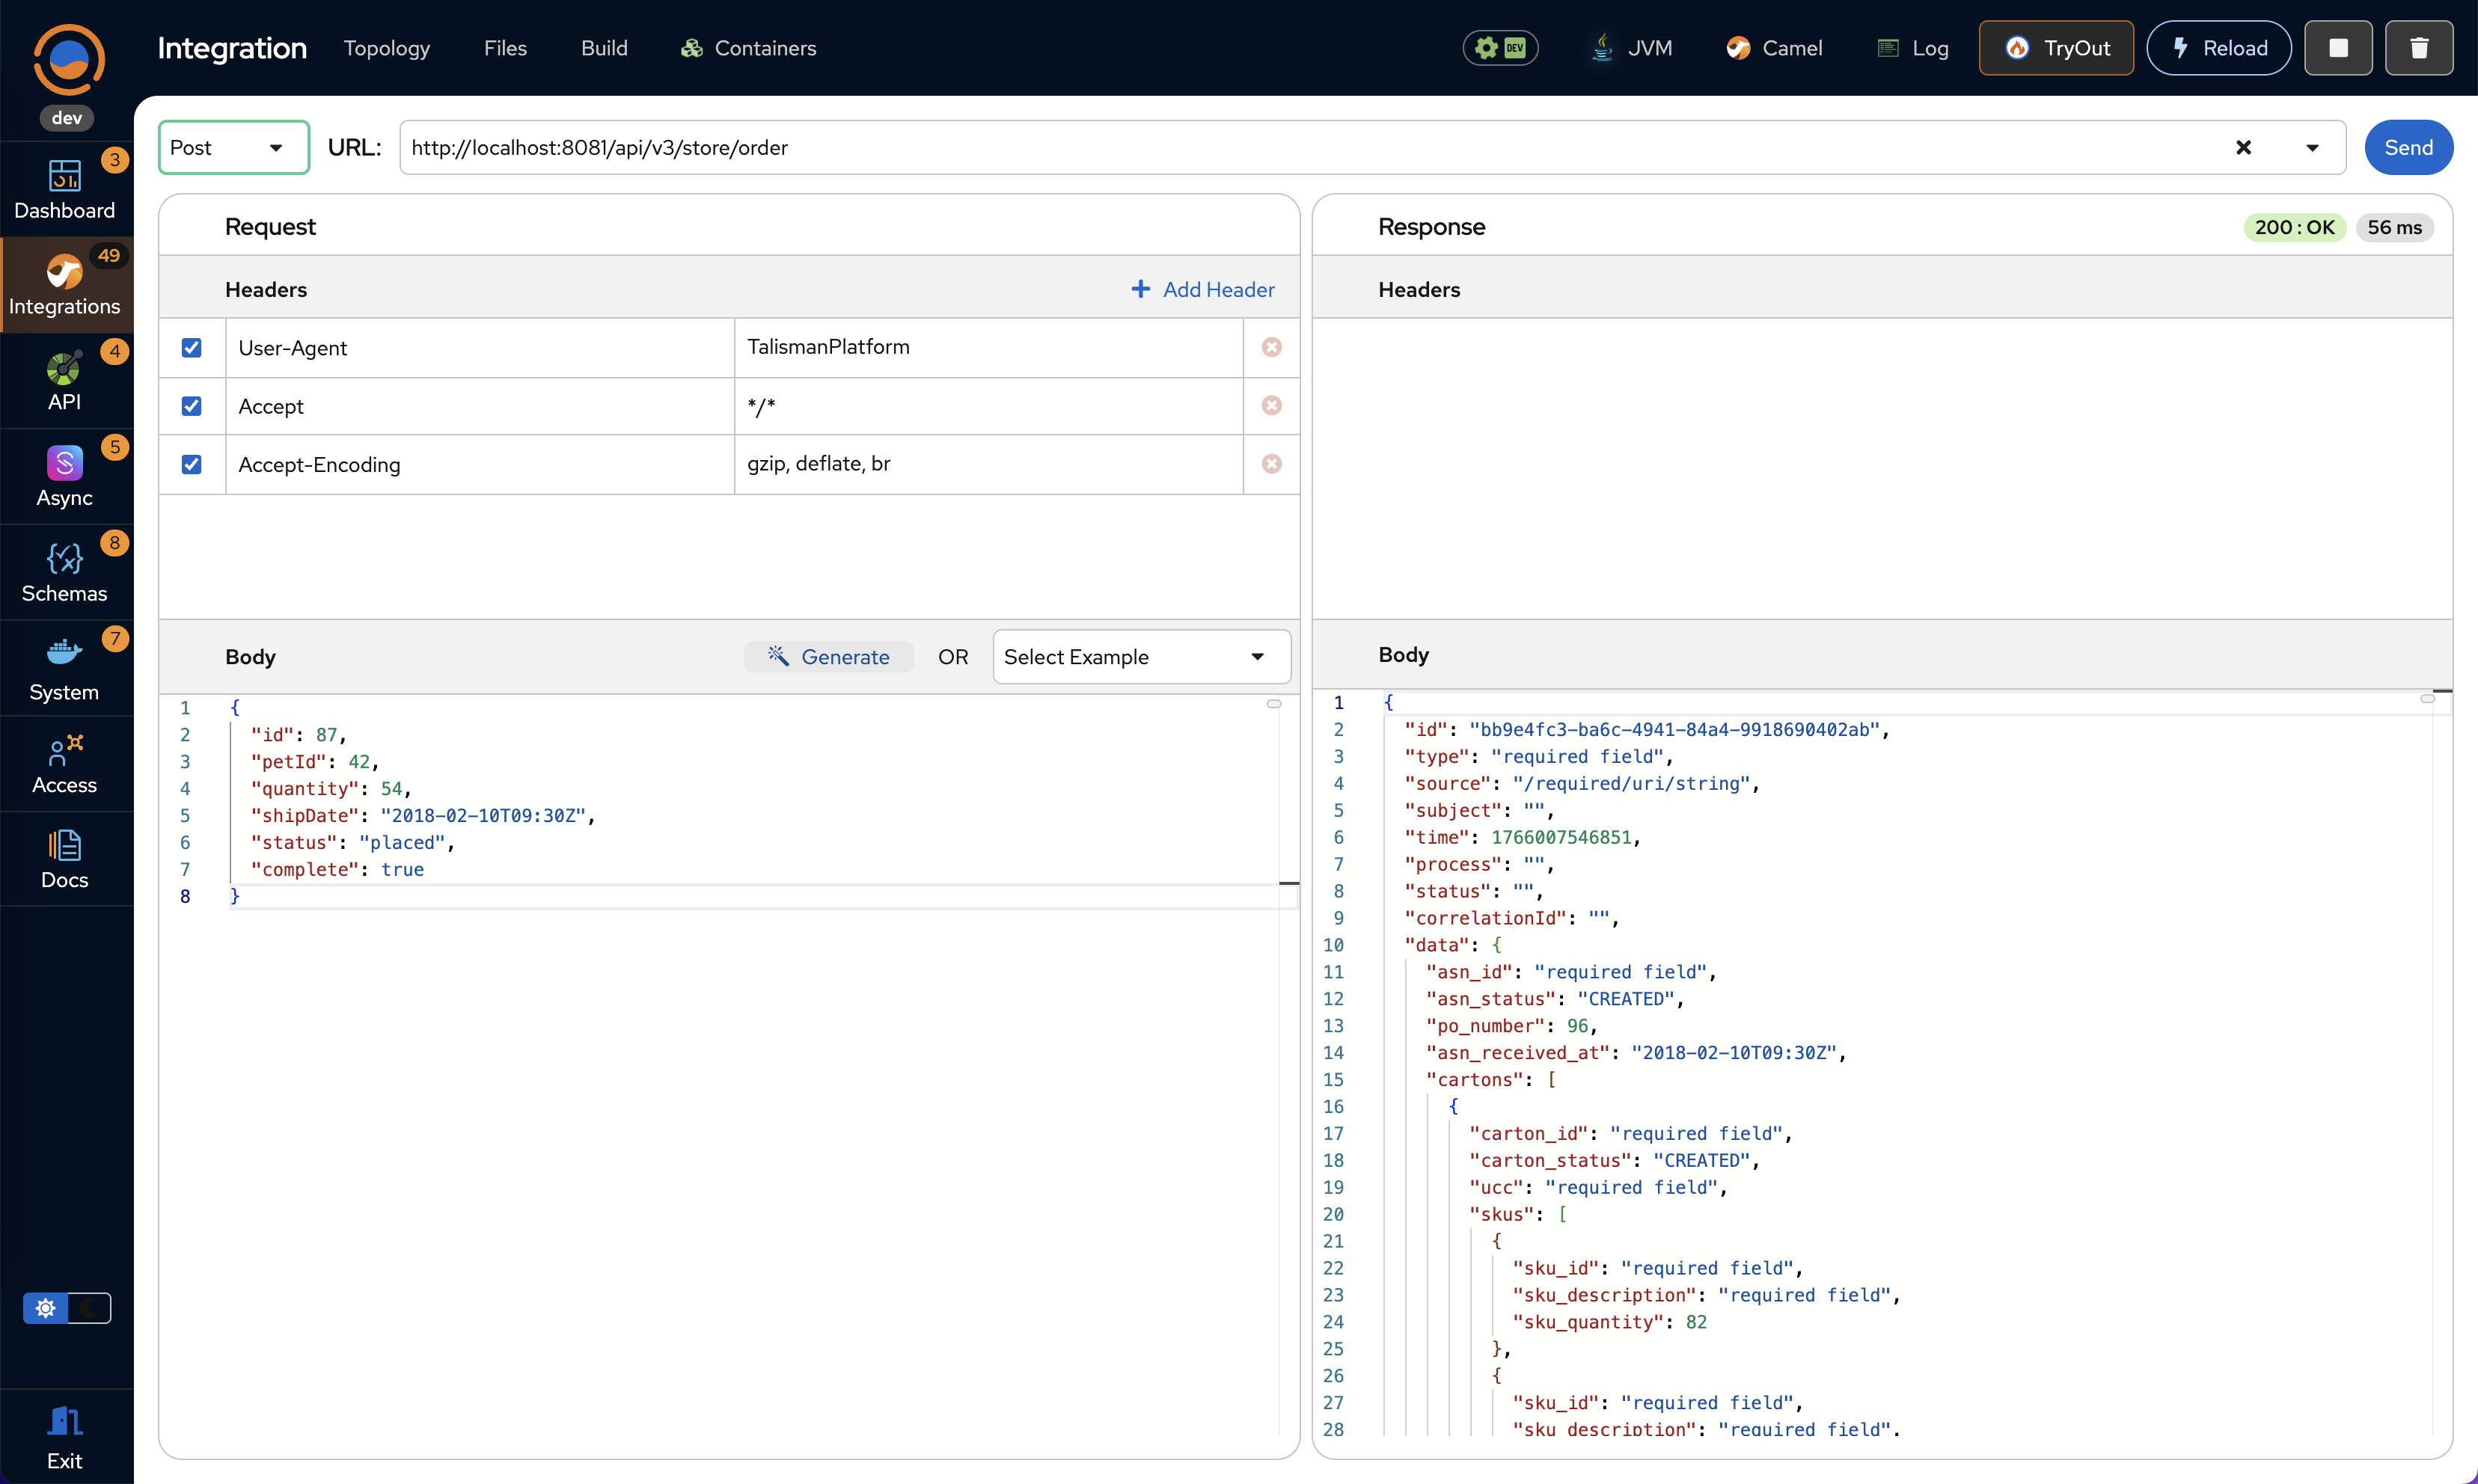Viewport: 2478px width, 1484px height.
Task: Delete the request using the trash icon
Action: [x=2419, y=47]
